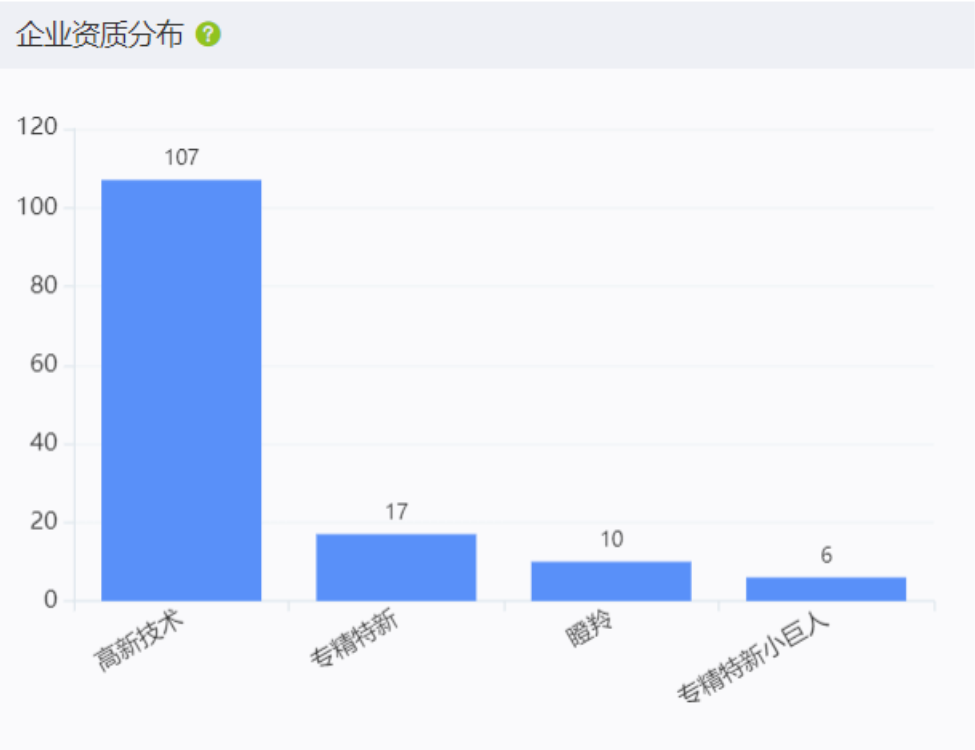Click the 高新技术 axis label
Viewport: 975px width, 750px height.
139,640
